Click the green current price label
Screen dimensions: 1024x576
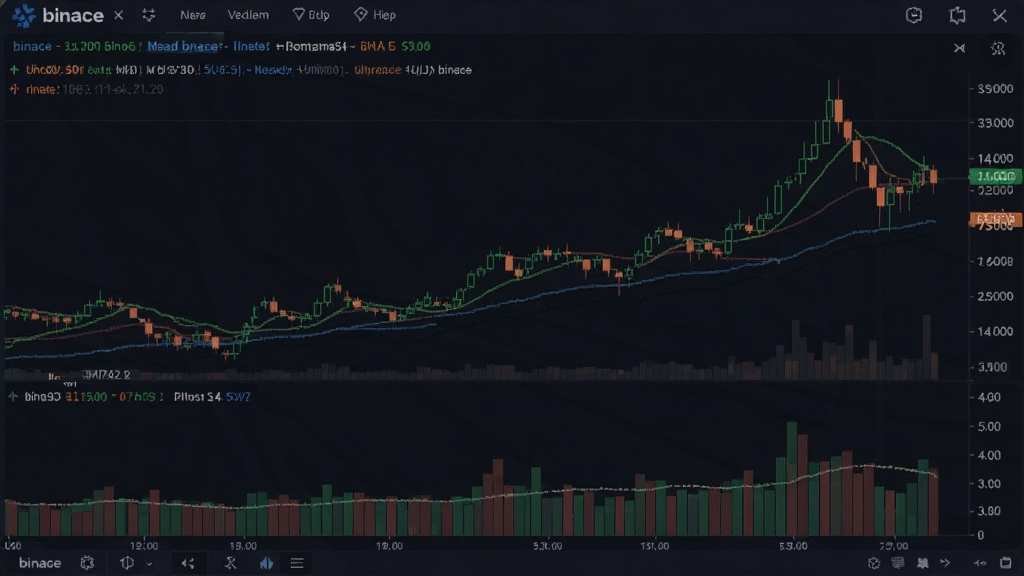pyautogui.click(x=995, y=176)
